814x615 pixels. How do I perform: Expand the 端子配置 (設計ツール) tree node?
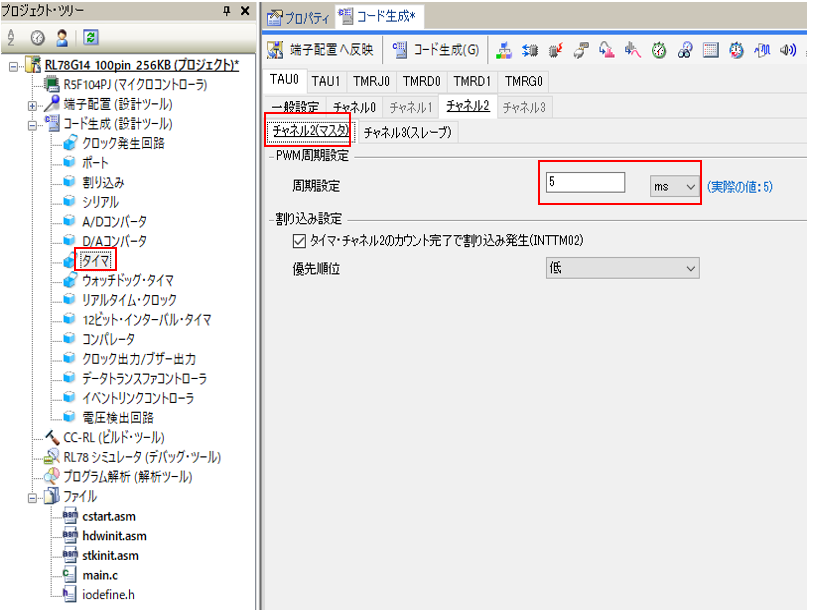click(32, 104)
